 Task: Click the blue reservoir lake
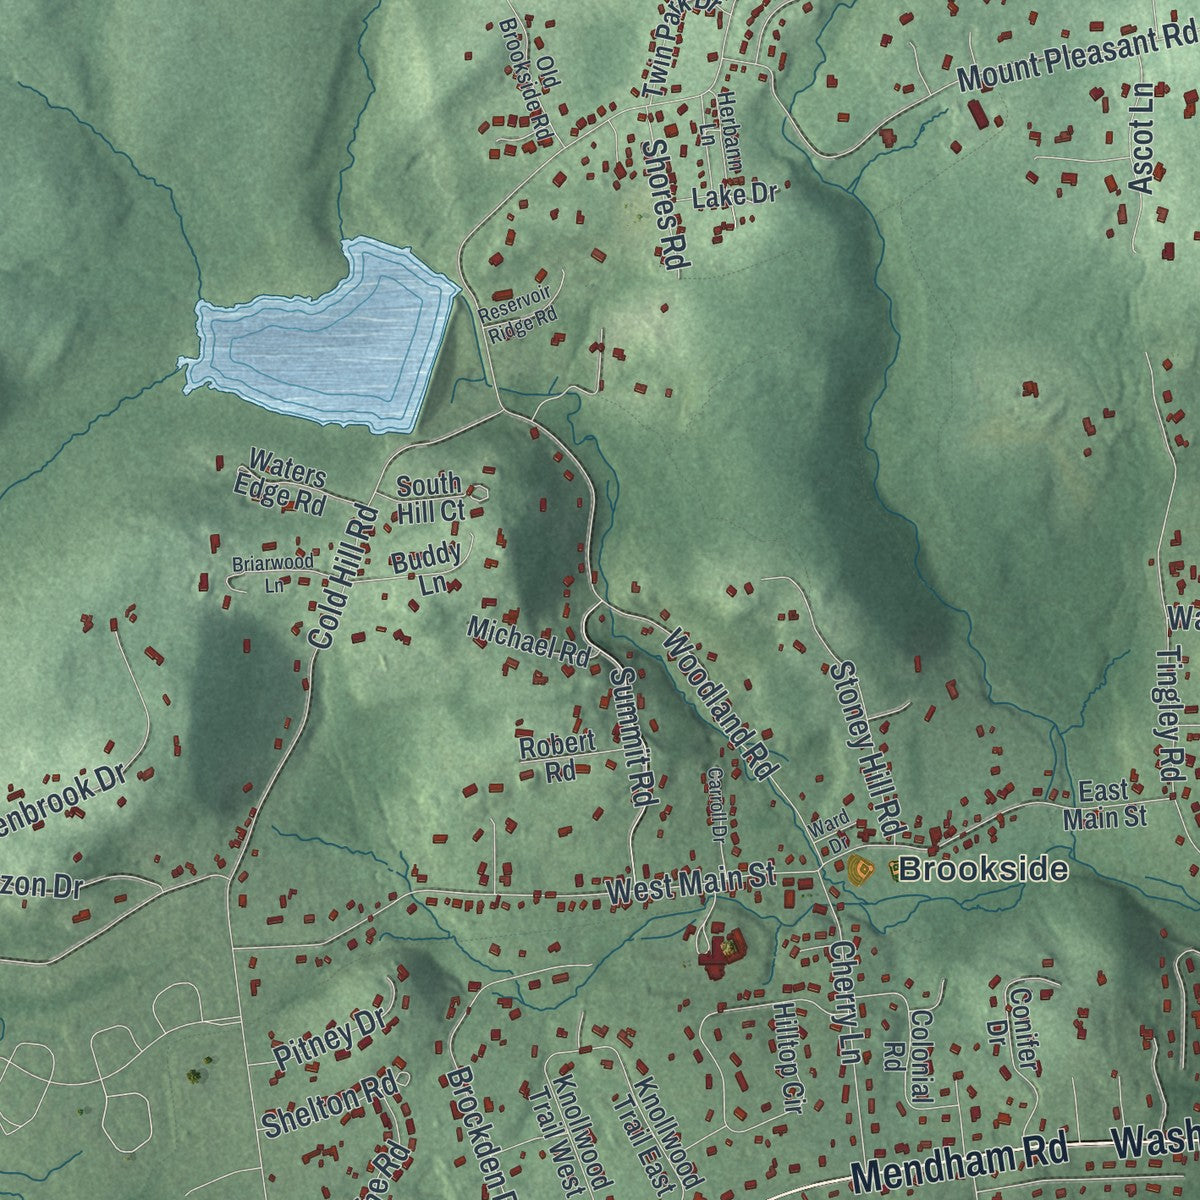[320, 338]
